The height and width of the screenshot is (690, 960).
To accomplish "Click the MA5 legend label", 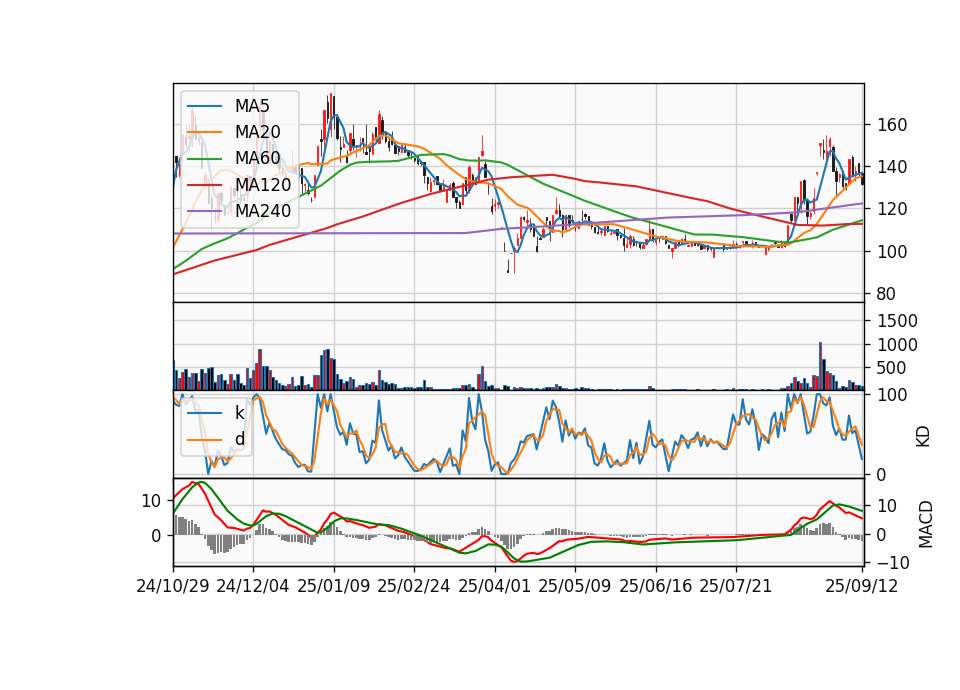I will click(252, 106).
